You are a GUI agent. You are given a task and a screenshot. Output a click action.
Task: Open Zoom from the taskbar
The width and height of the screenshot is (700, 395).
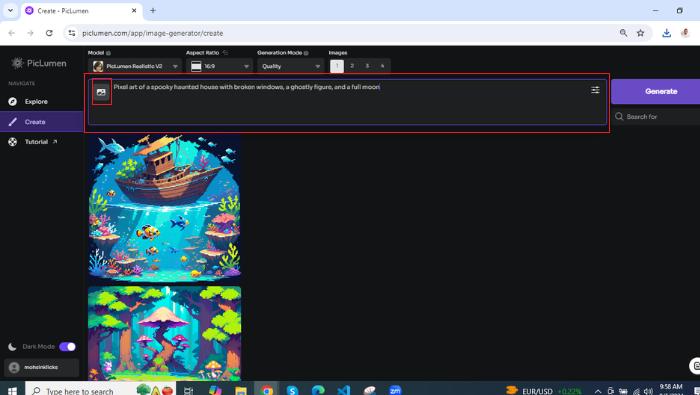395,391
